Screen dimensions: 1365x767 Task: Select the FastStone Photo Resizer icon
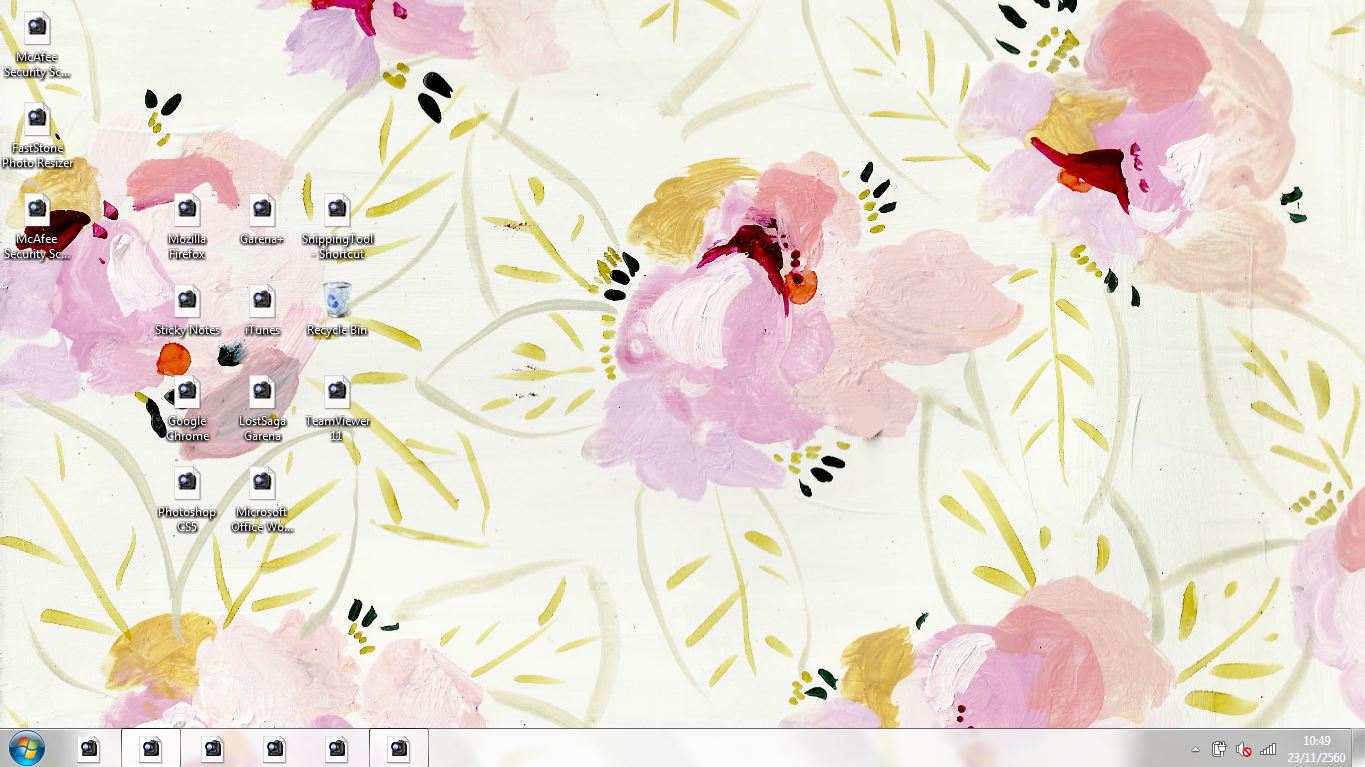(x=37, y=120)
